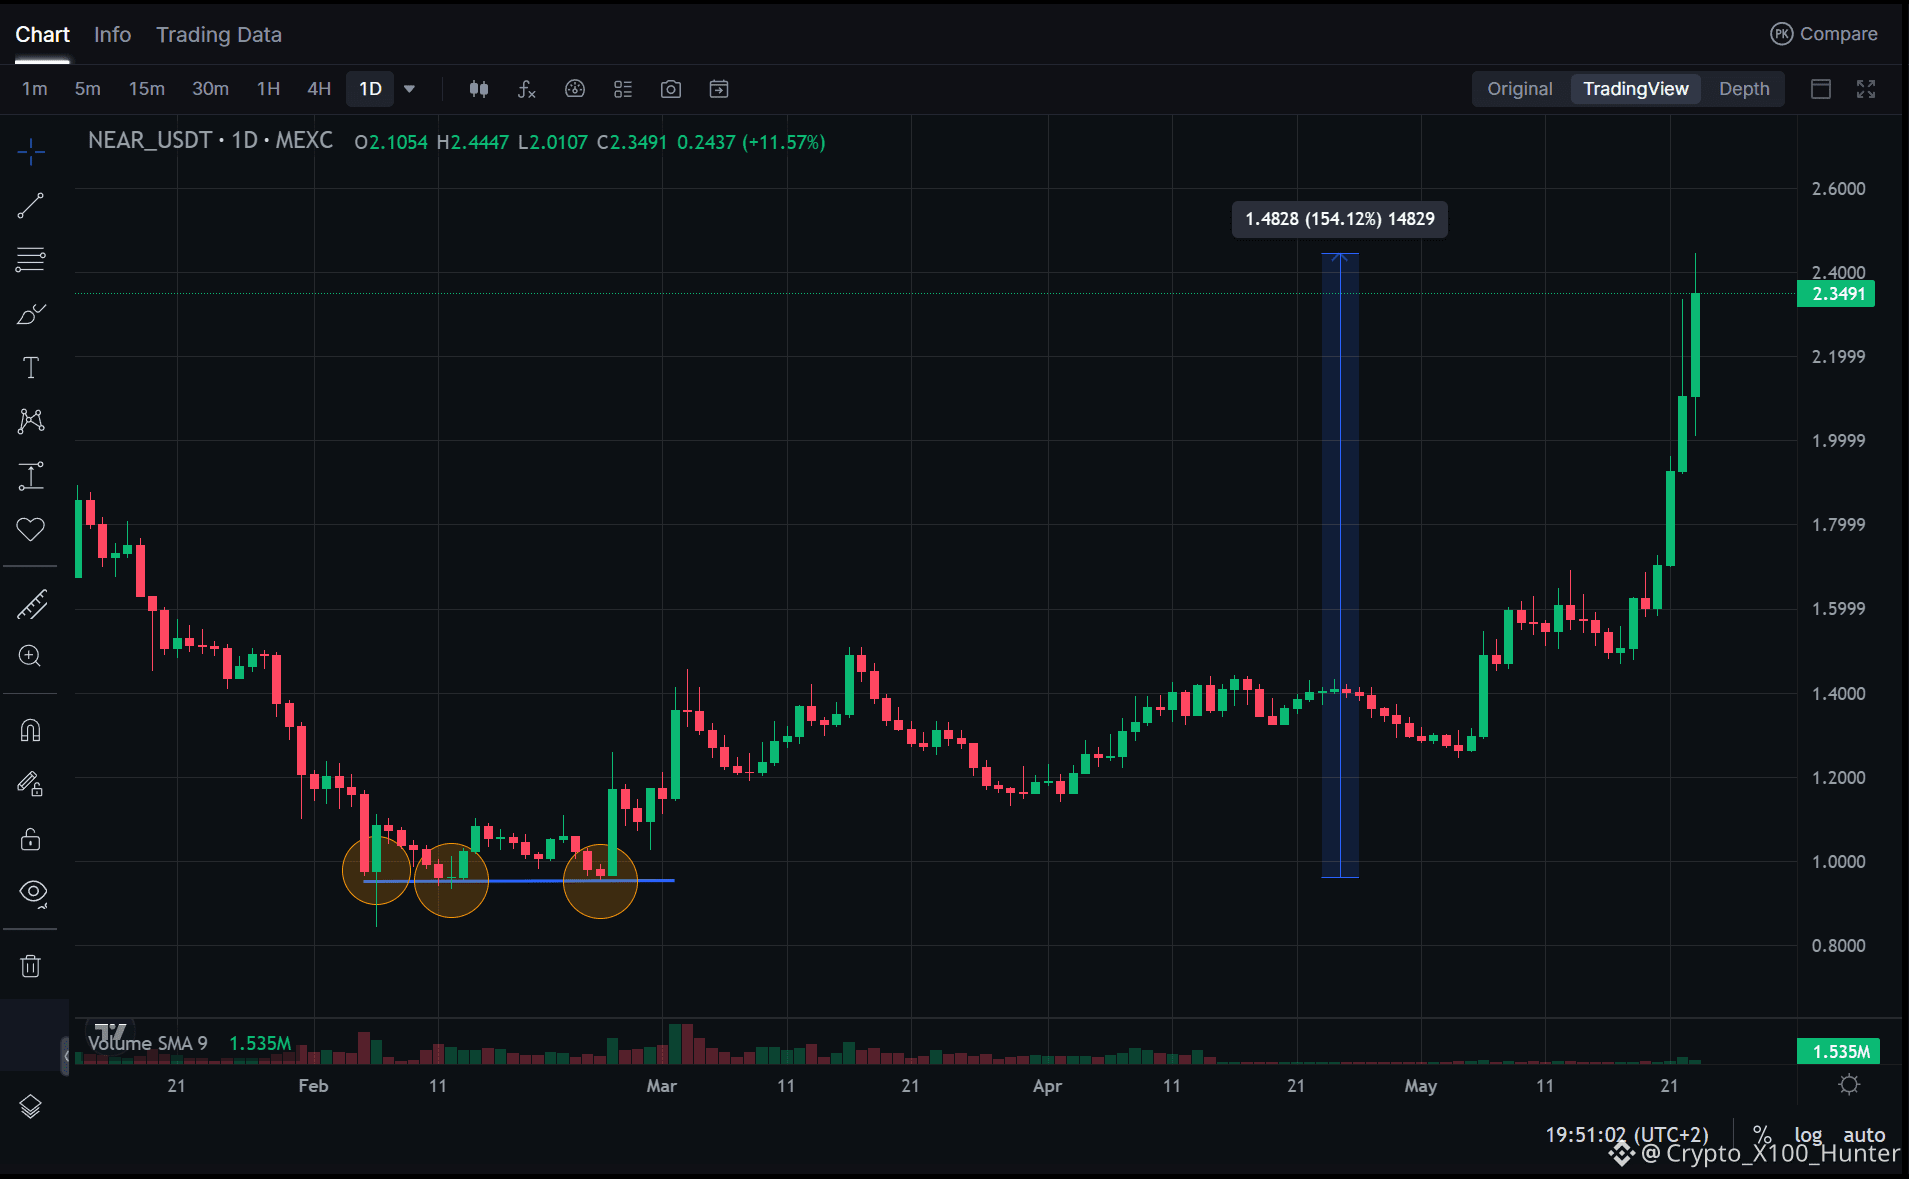
Task: Select the text annotation tool
Action: point(31,368)
